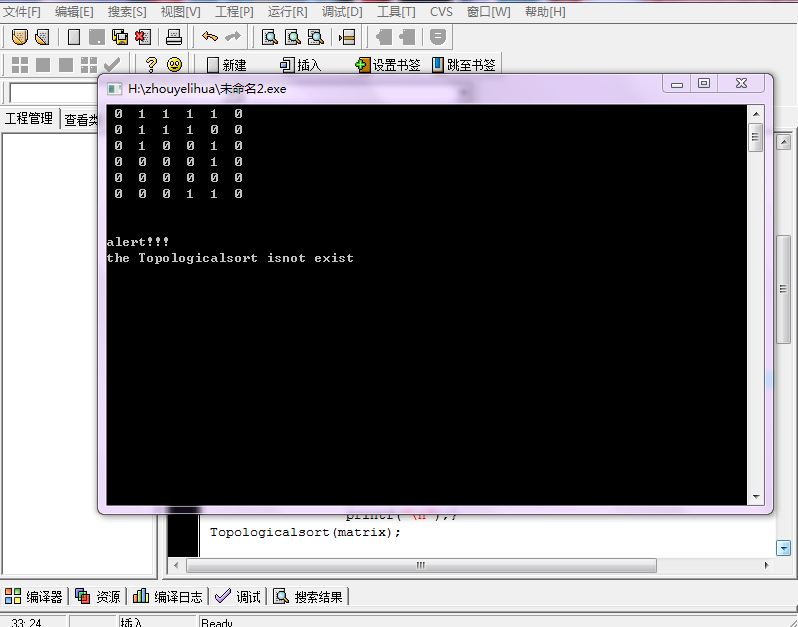The height and width of the screenshot is (627, 798).
Task: Click the Ready status bar text
Action: coord(217,622)
